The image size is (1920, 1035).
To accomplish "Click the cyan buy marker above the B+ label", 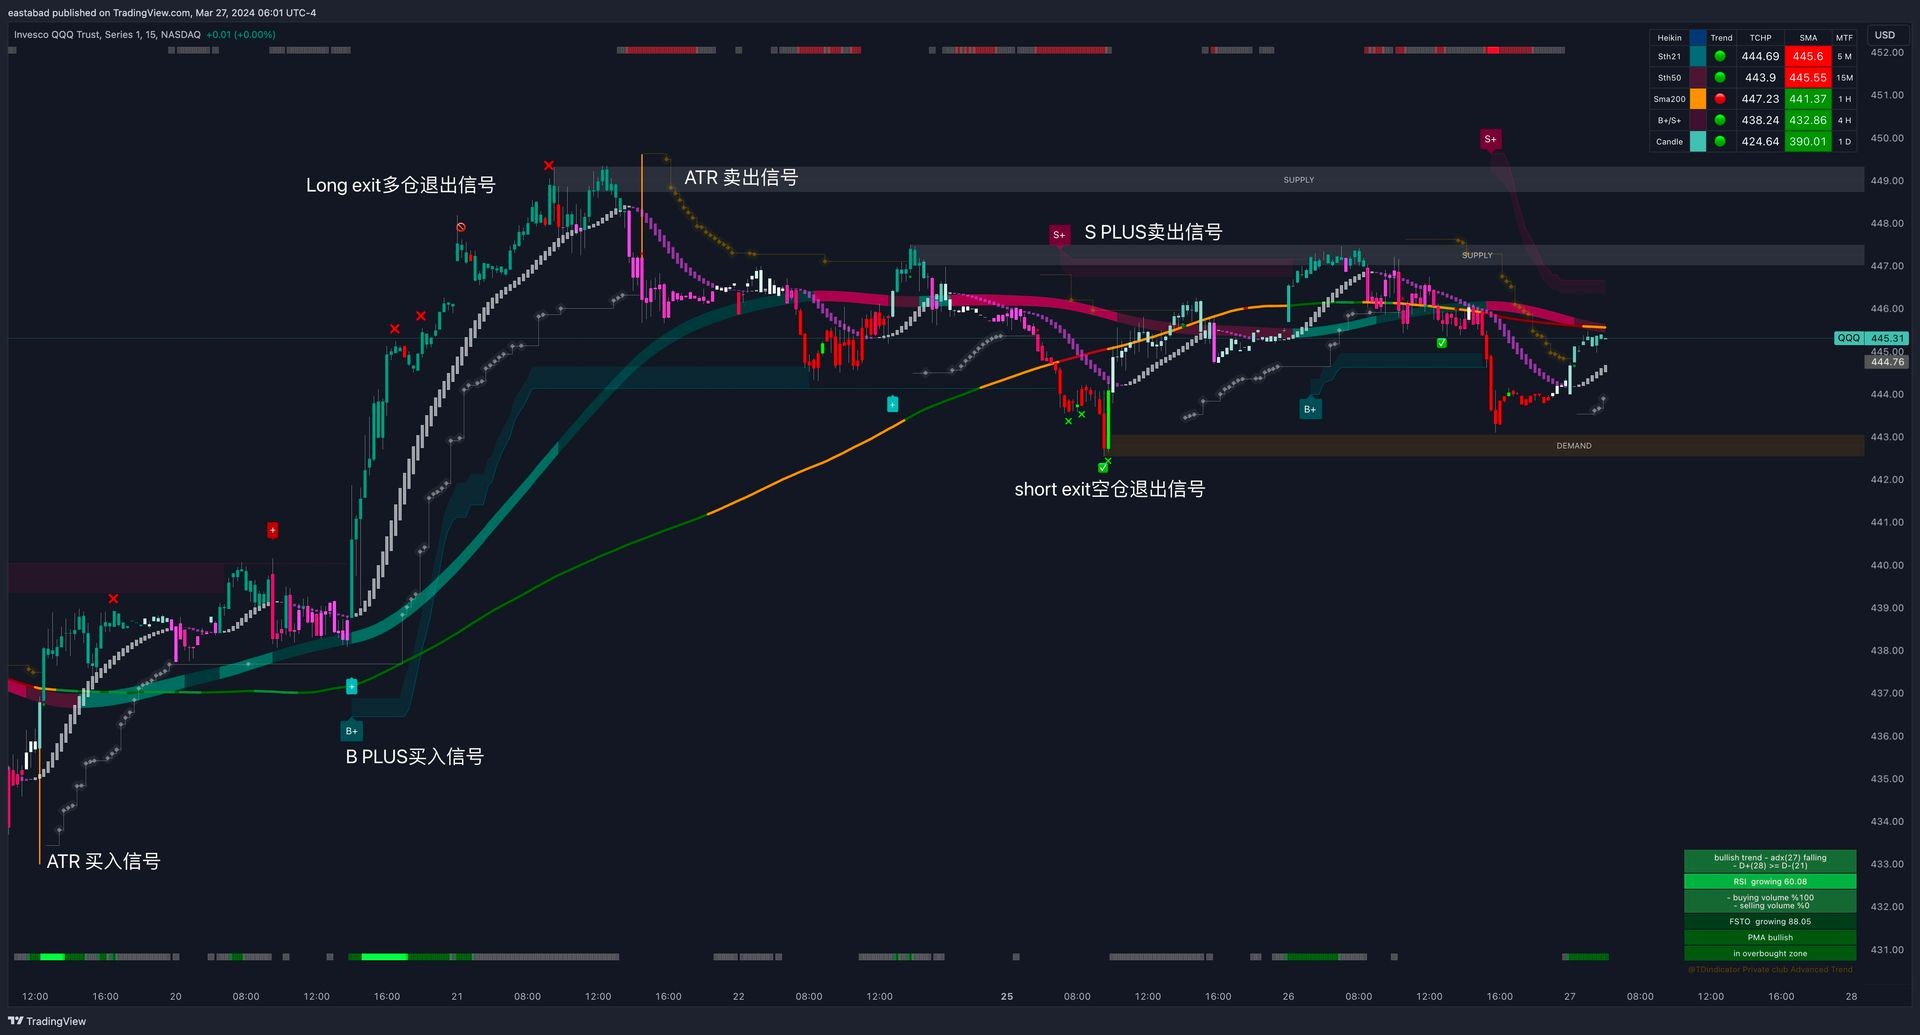I will (x=351, y=686).
